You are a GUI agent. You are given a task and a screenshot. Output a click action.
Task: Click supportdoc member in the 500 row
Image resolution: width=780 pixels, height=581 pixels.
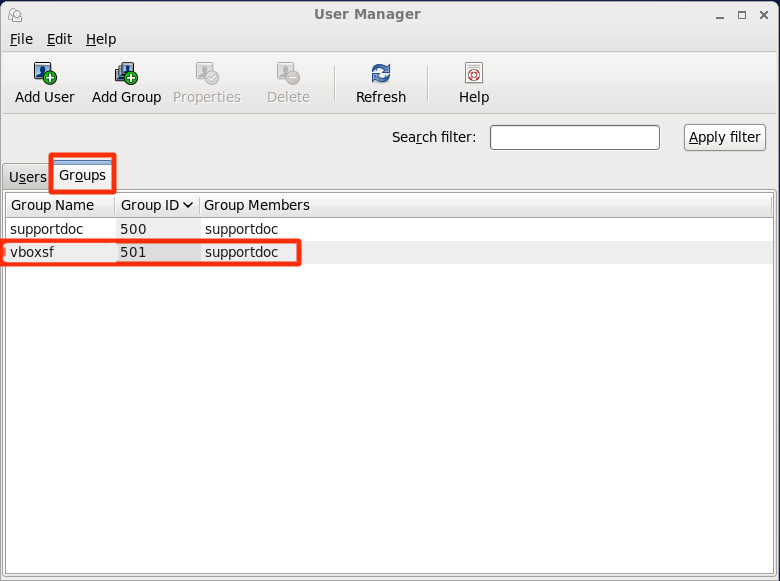coord(241,229)
